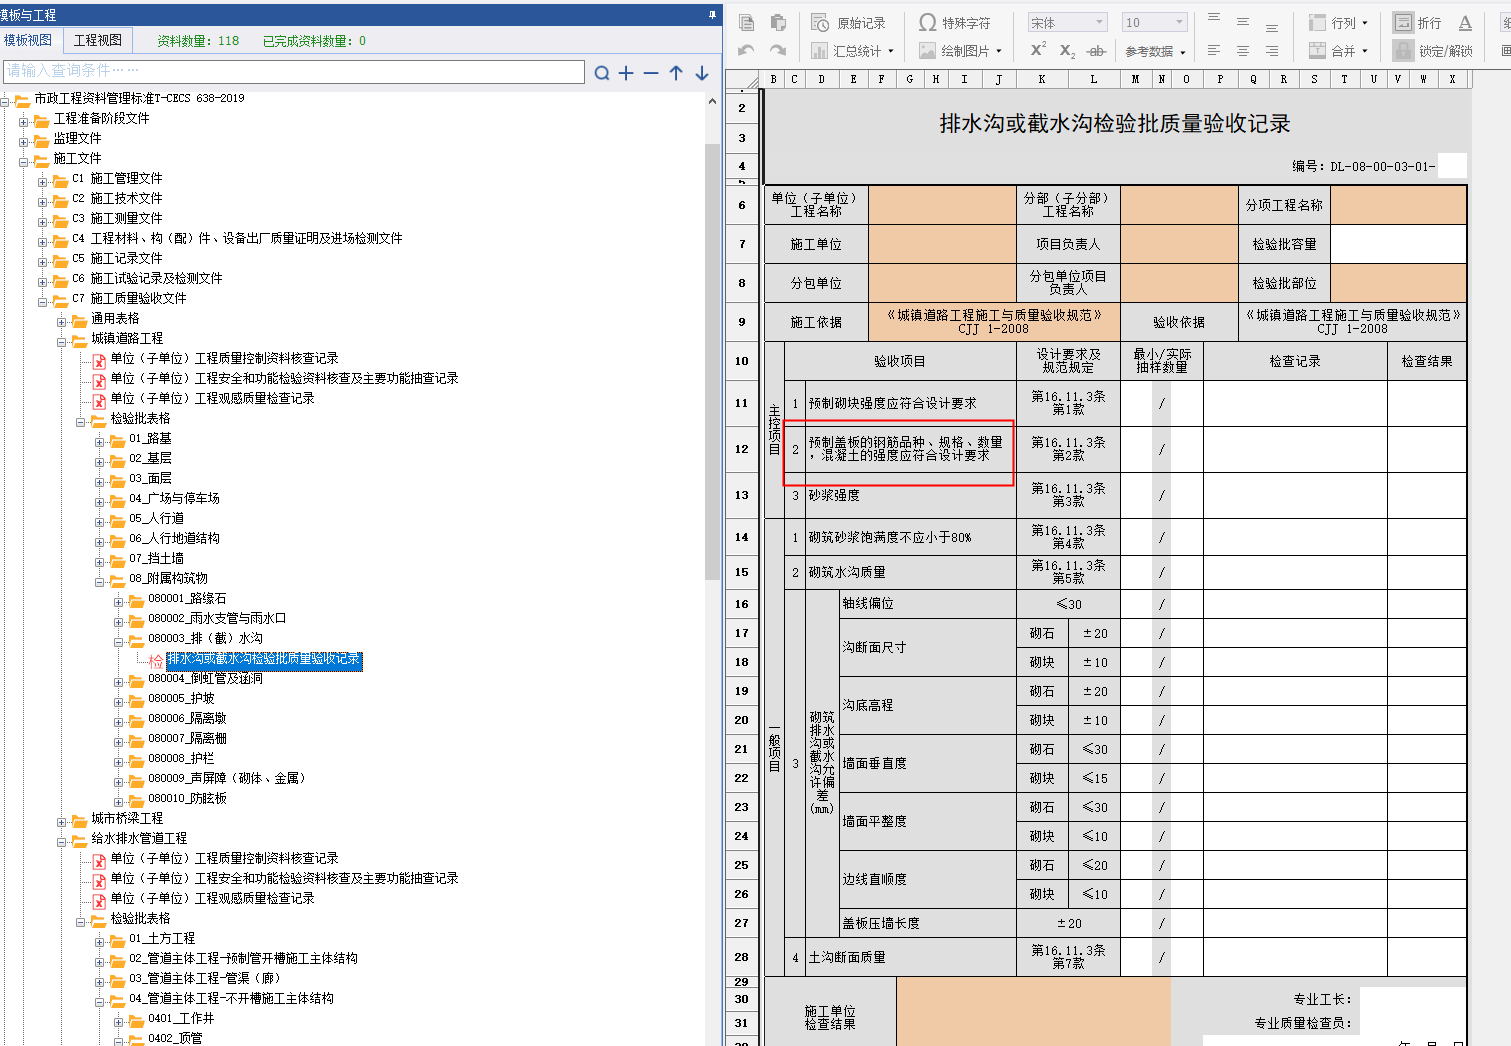The height and width of the screenshot is (1046, 1511).
Task: Collapse the C7 施工质量验收文件 node
Action: 43,302
